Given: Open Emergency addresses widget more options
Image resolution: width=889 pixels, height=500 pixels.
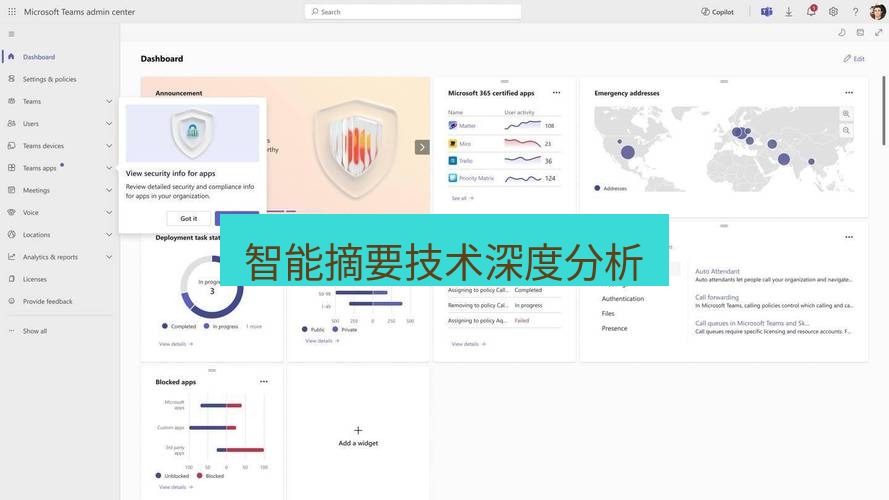Looking at the screenshot, I should 849,92.
